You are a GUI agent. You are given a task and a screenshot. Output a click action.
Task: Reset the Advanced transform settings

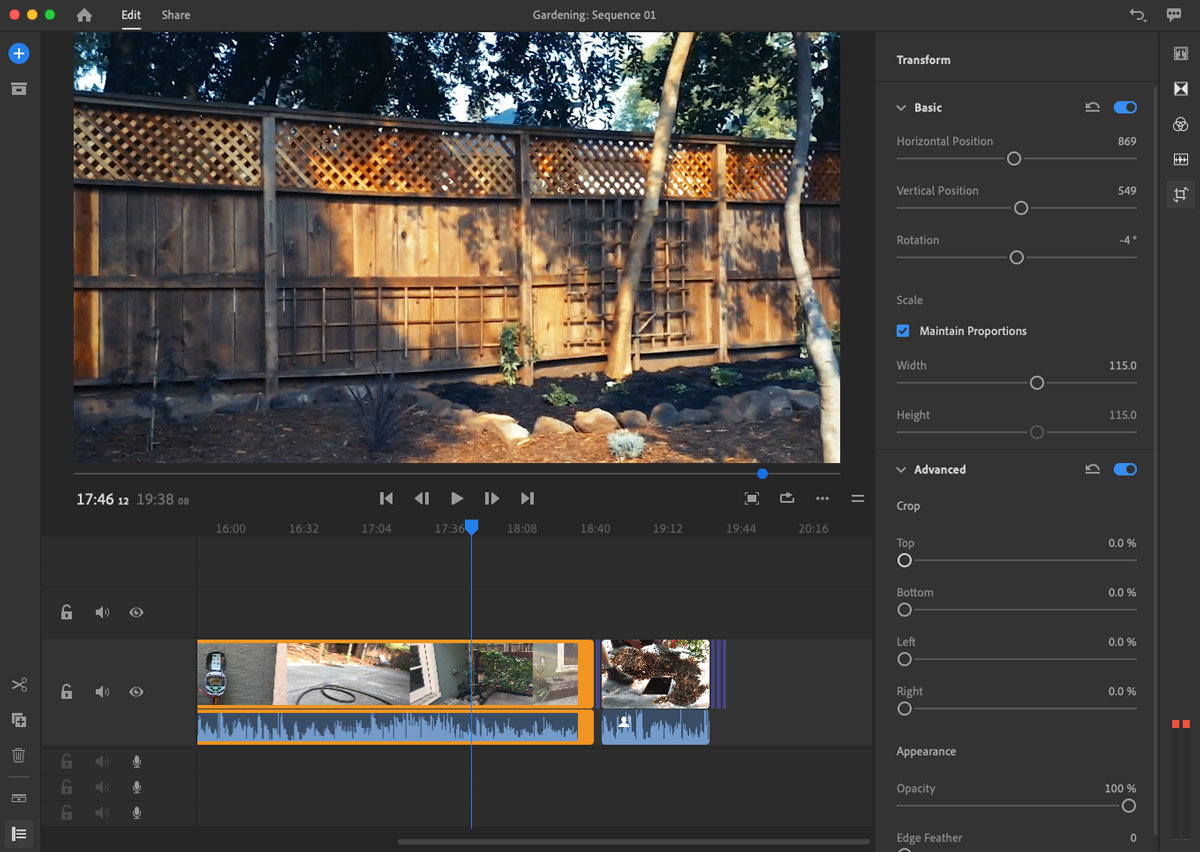click(1092, 469)
